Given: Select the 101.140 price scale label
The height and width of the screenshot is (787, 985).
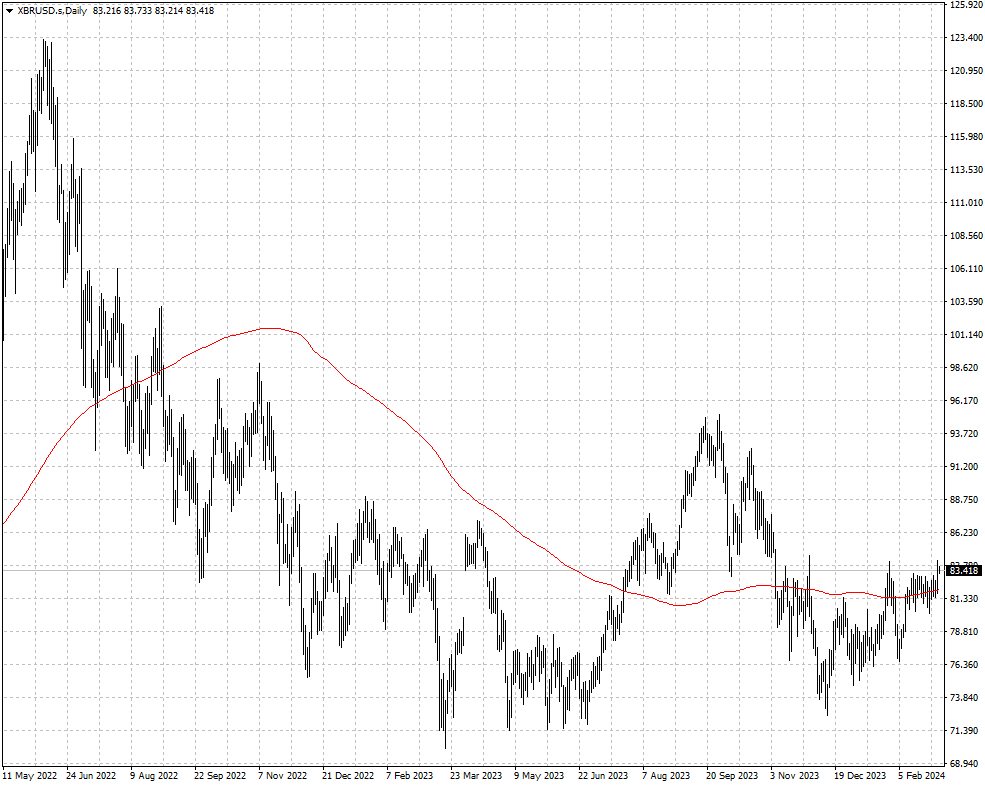Looking at the screenshot, I should tap(966, 335).
